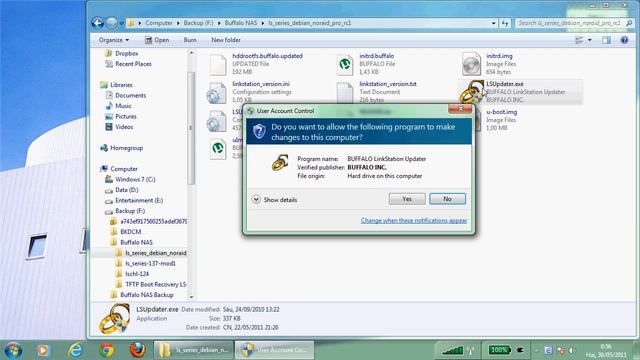Click change view icon in toolbar
This screenshot has width=640, height=360.
click(579, 40)
